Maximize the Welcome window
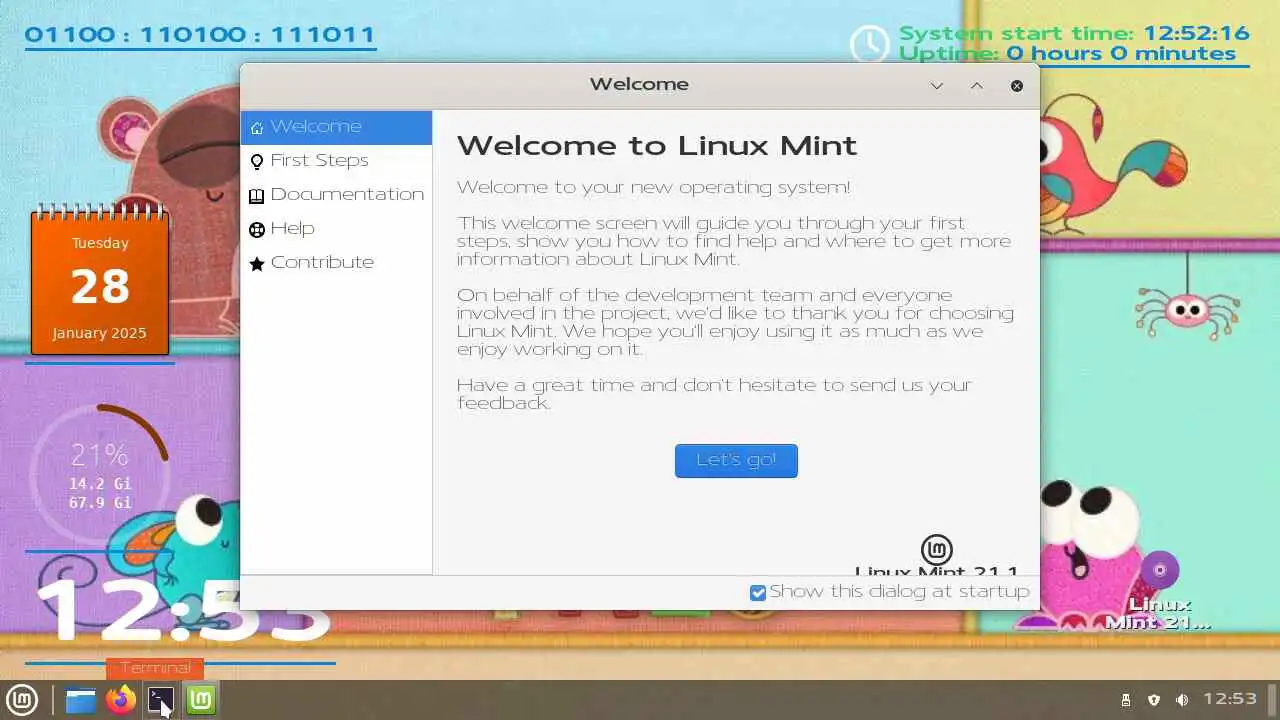Viewport: 1280px width, 720px height. pos(977,86)
